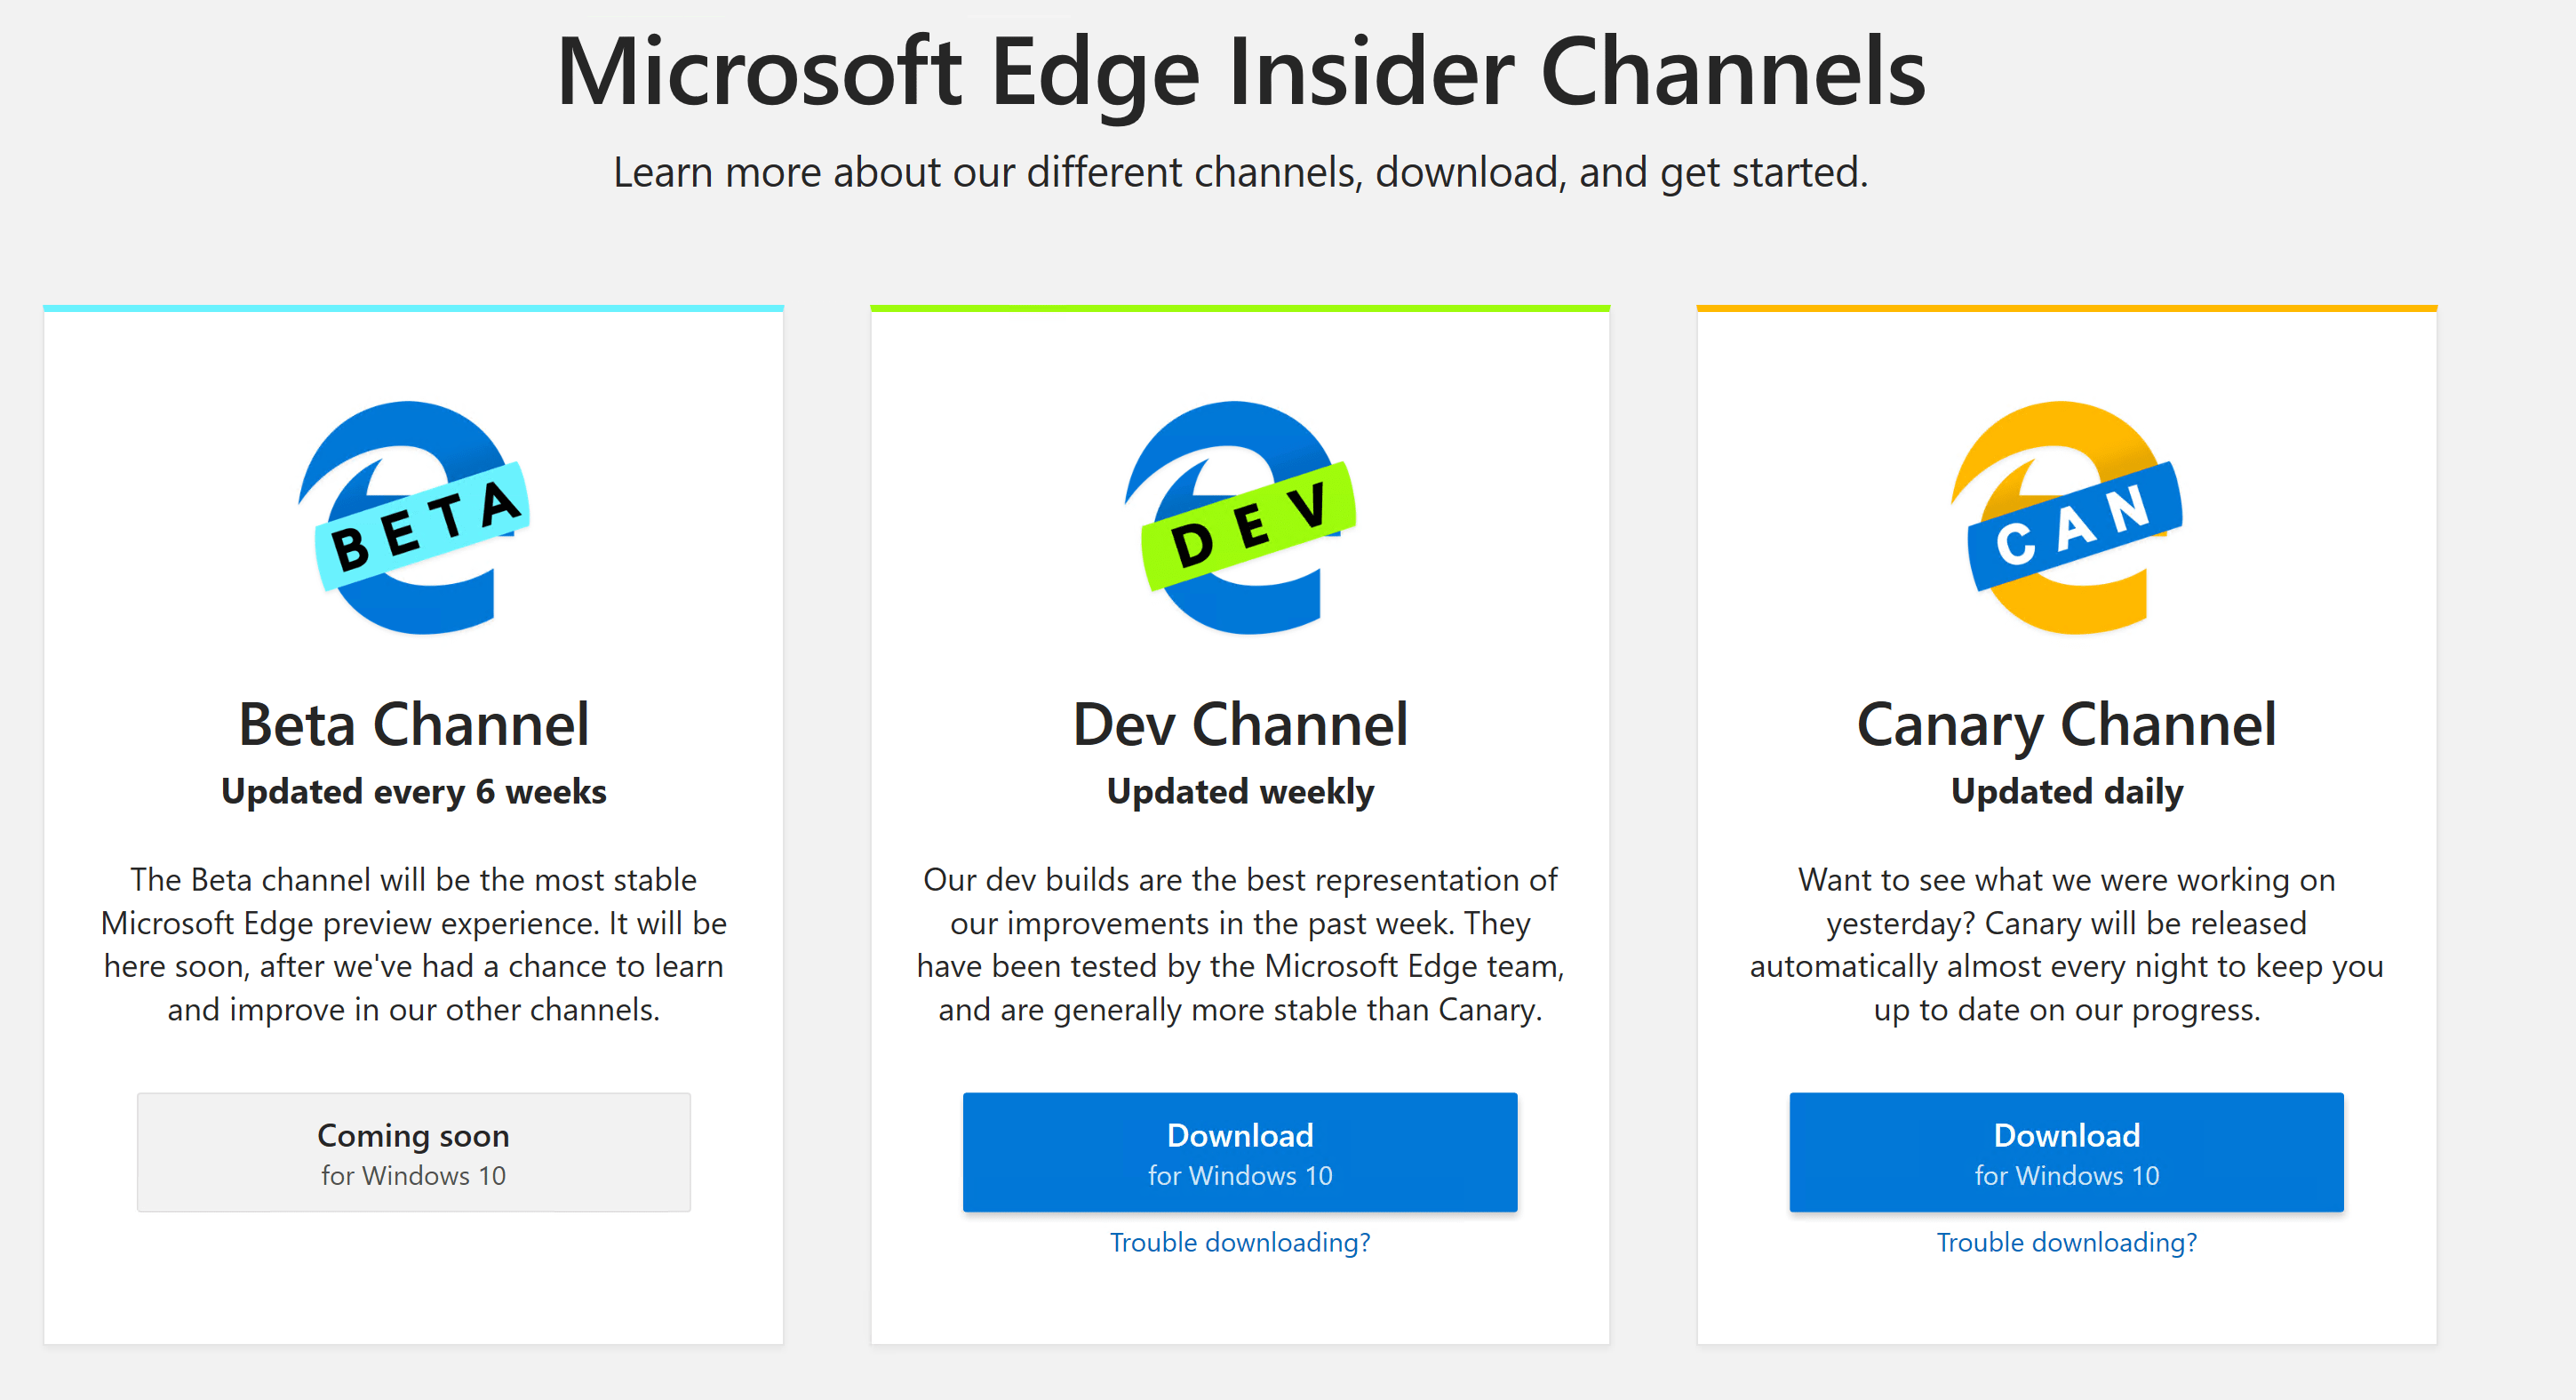Download Canary Channel for Windows 10
This screenshot has width=2576, height=1400.
click(x=2066, y=1152)
